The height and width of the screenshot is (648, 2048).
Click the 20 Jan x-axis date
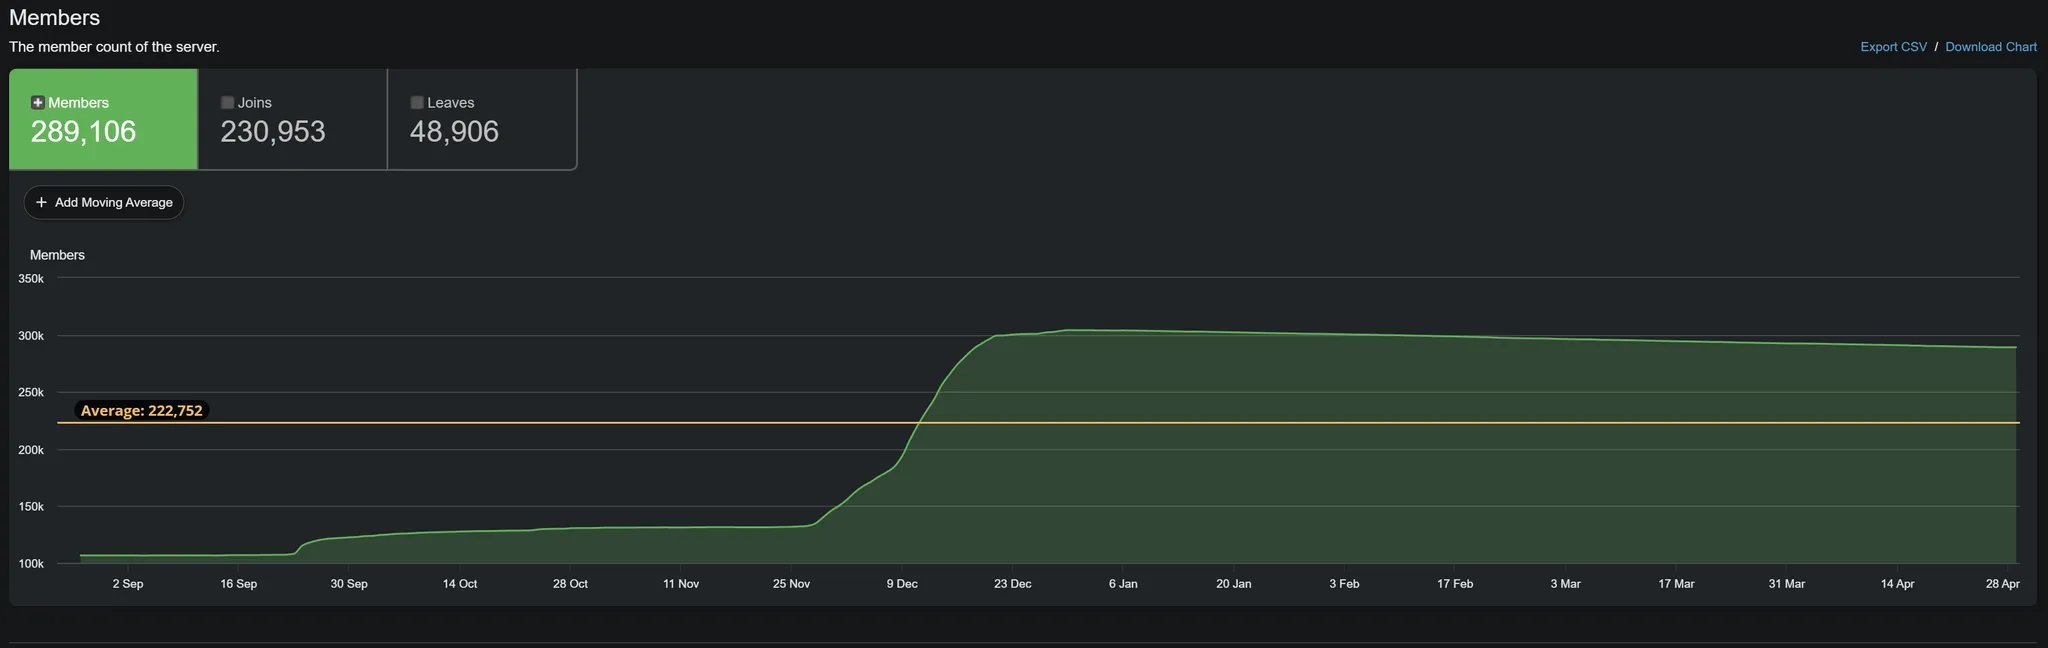coord(1234,583)
